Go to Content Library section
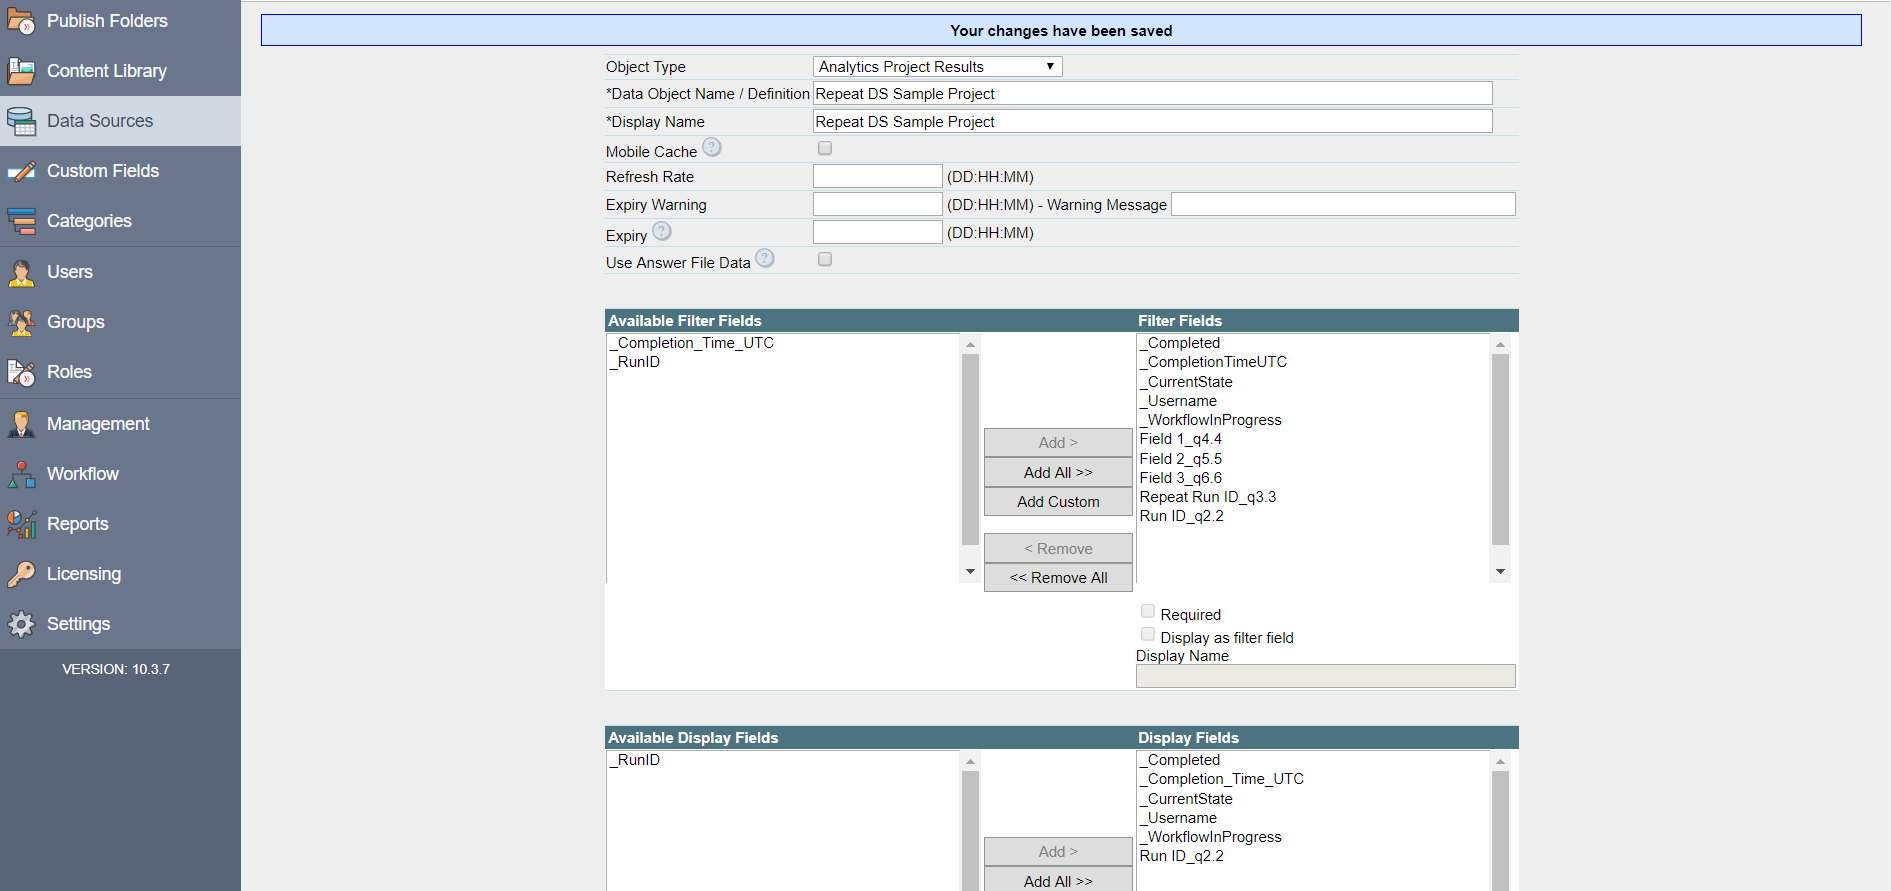Viewport: 1891px width, 891px height. (x=120, y=71)
